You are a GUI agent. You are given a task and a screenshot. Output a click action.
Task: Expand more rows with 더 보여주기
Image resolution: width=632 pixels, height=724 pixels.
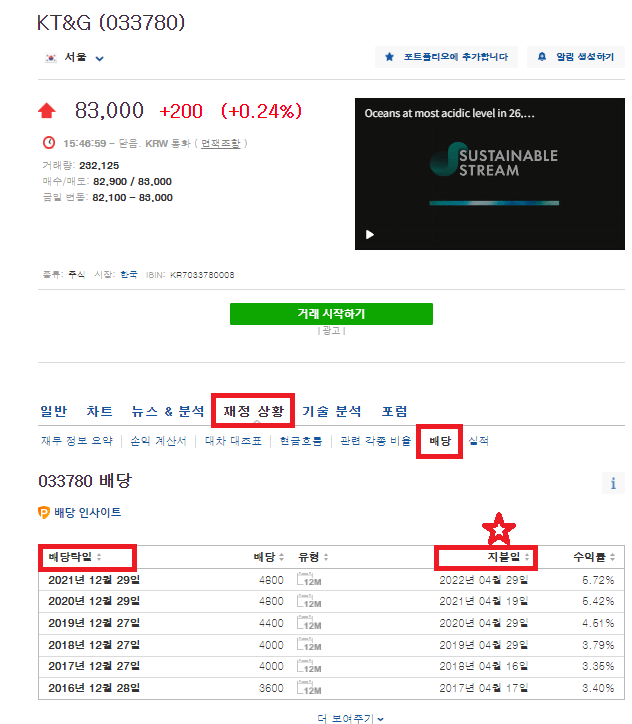point(350,718)
